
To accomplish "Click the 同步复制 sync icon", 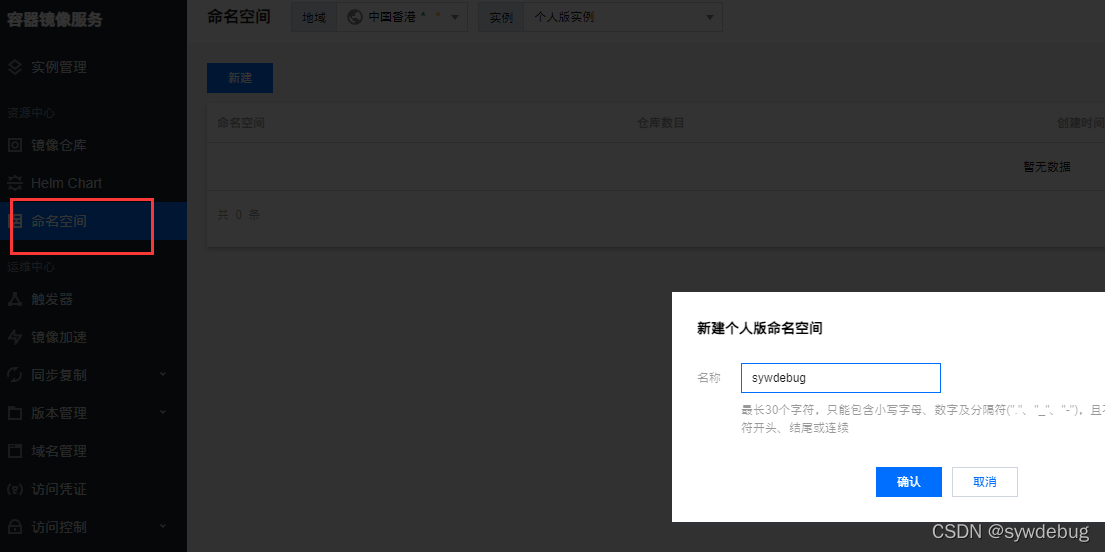I will point(15,375).
